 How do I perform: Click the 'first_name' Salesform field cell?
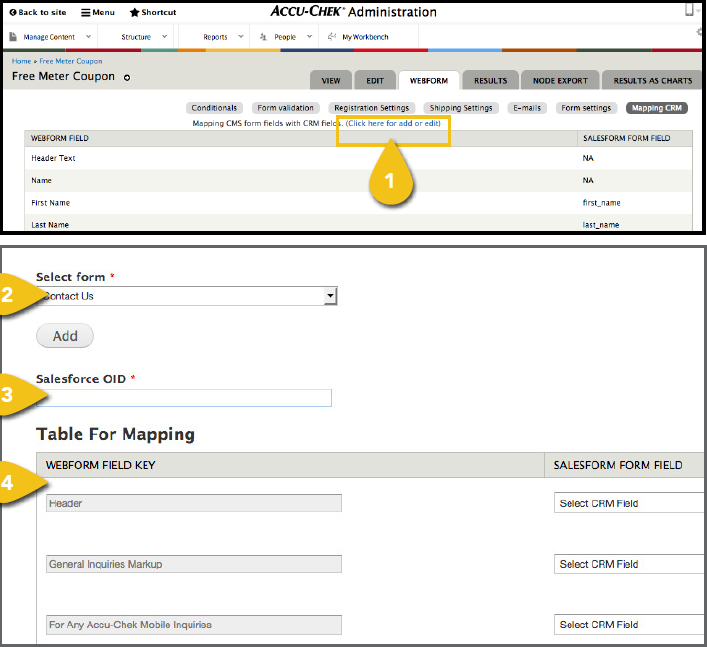(x=601, y=203)
